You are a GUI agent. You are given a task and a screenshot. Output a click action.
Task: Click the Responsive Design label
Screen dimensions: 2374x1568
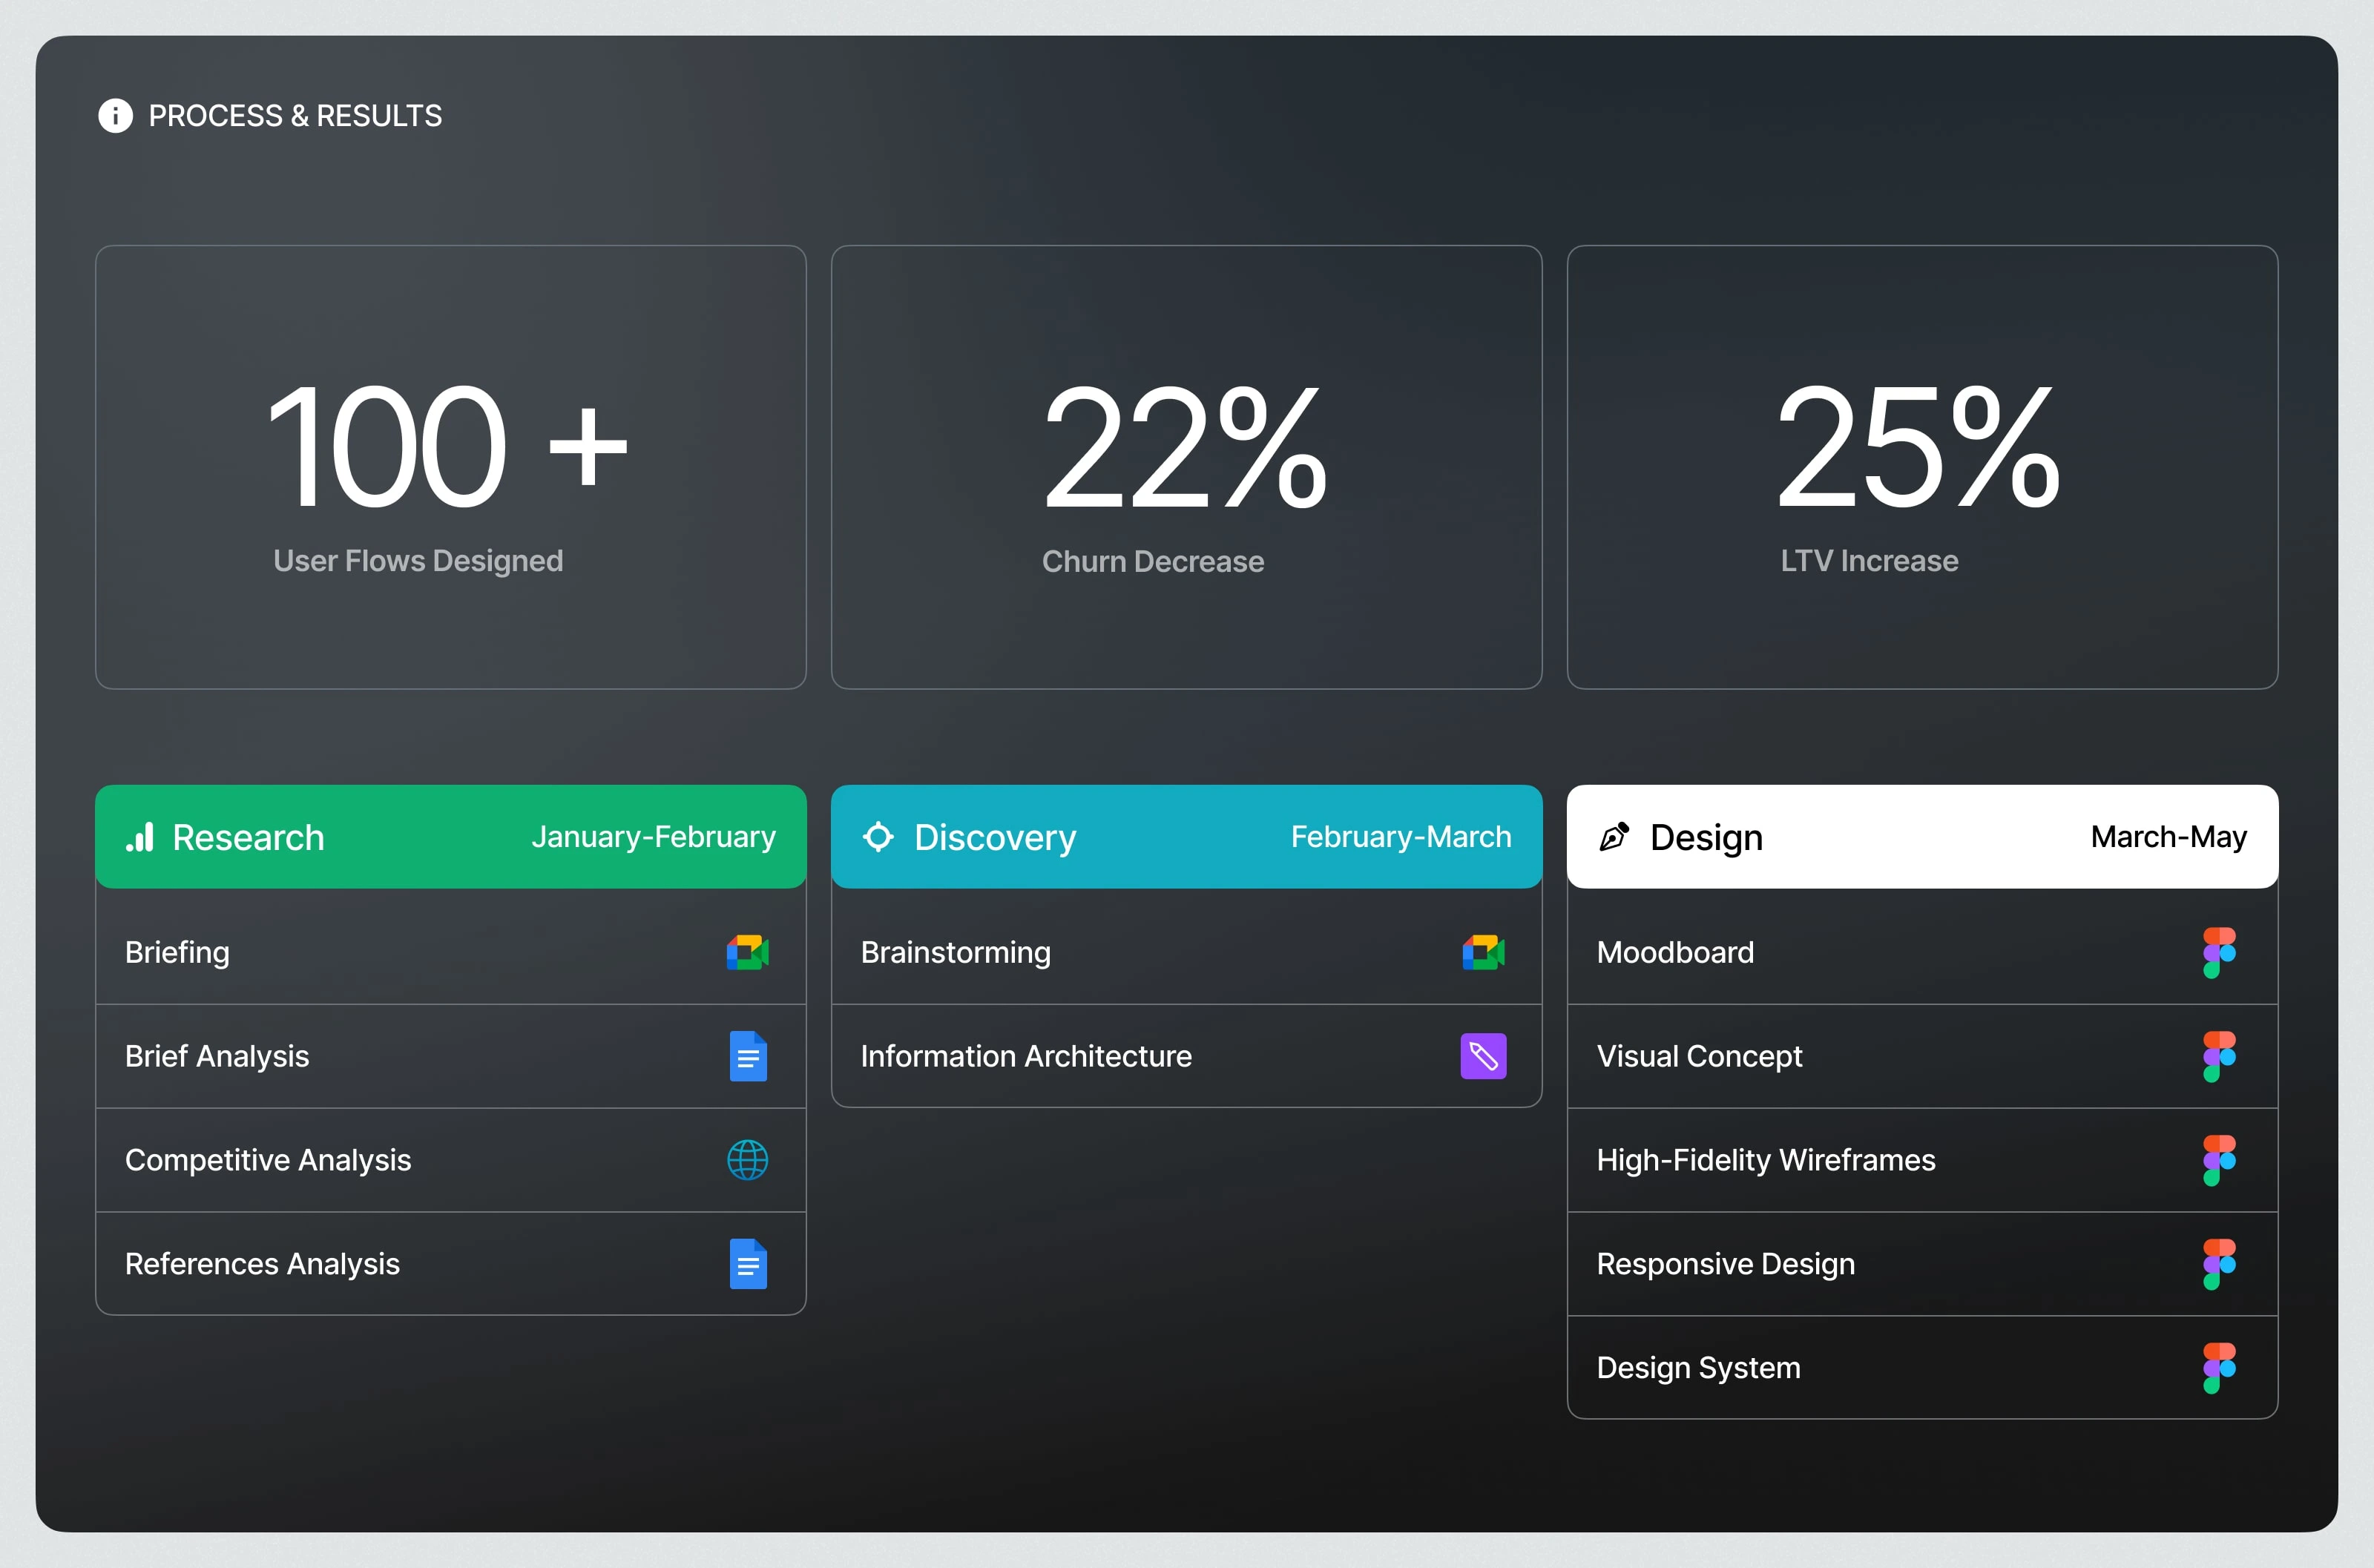point(1725,1264)
